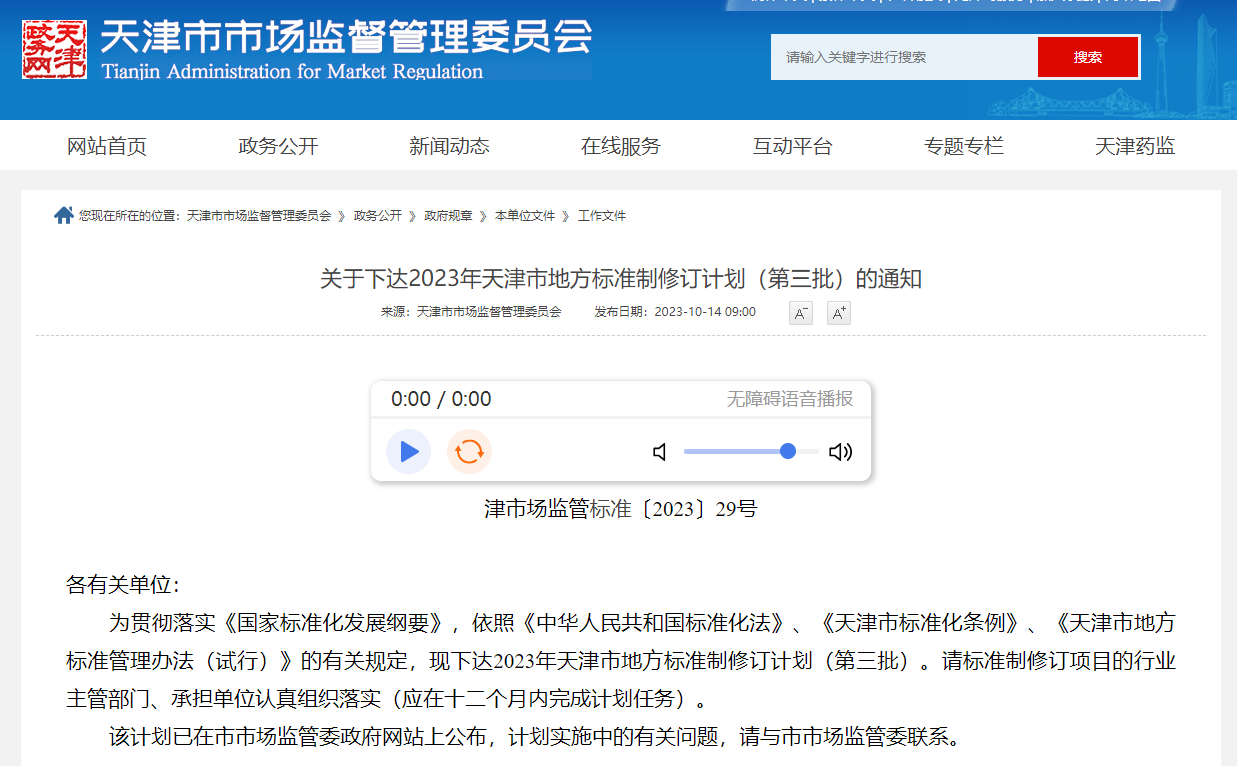The width and height of the screenshot is (1237, 766).
Task: Go to 天津药监 section
Action: pos(1135,147)
